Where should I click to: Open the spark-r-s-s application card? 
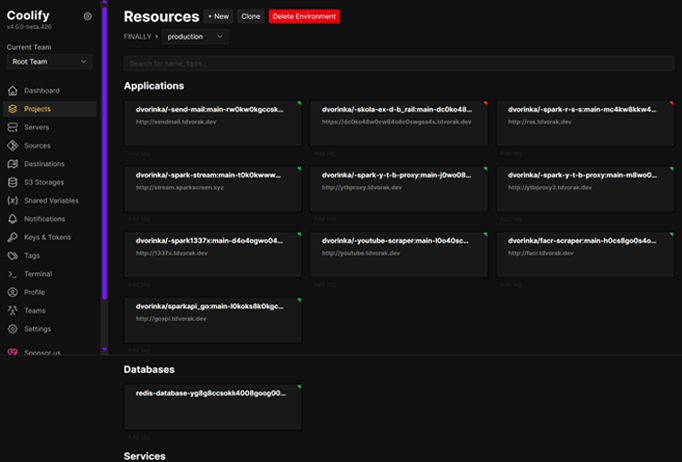(x=585, y=124)
